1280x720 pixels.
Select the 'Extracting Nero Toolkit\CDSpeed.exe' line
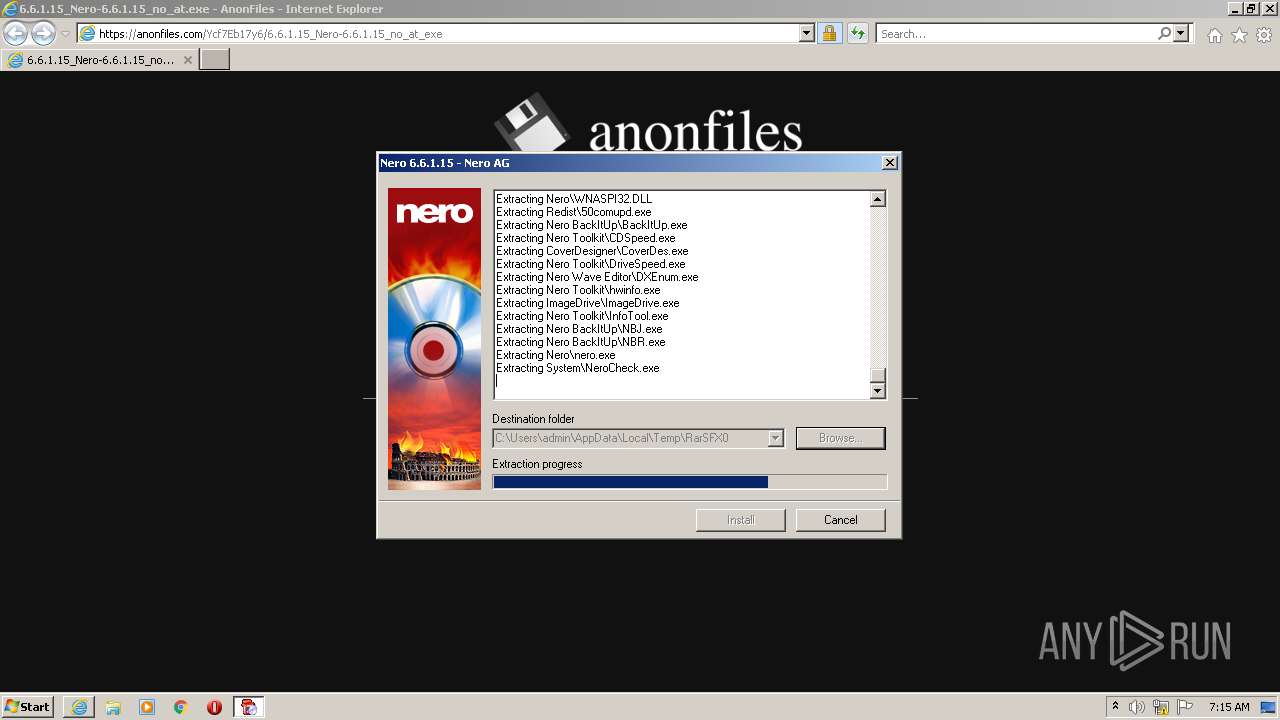(586, 238)
